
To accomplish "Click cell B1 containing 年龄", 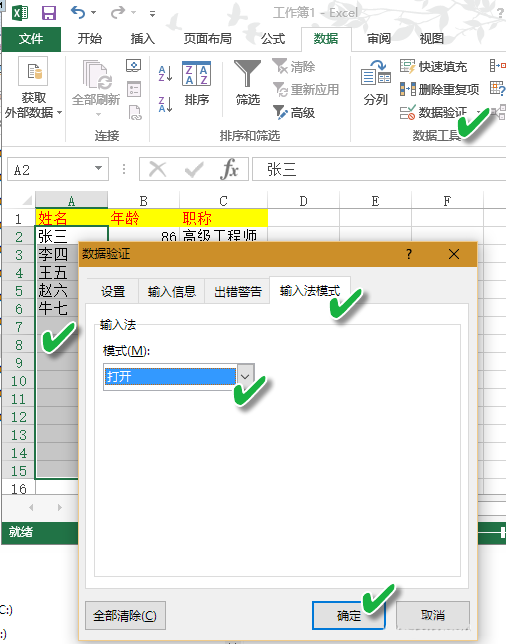I will (x=143, y=218).
